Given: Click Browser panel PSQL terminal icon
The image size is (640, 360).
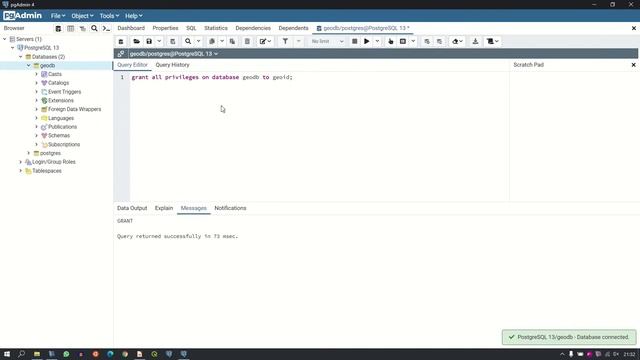Looking at the screenshot, I should pyautogui.click(x=106, y=29).
